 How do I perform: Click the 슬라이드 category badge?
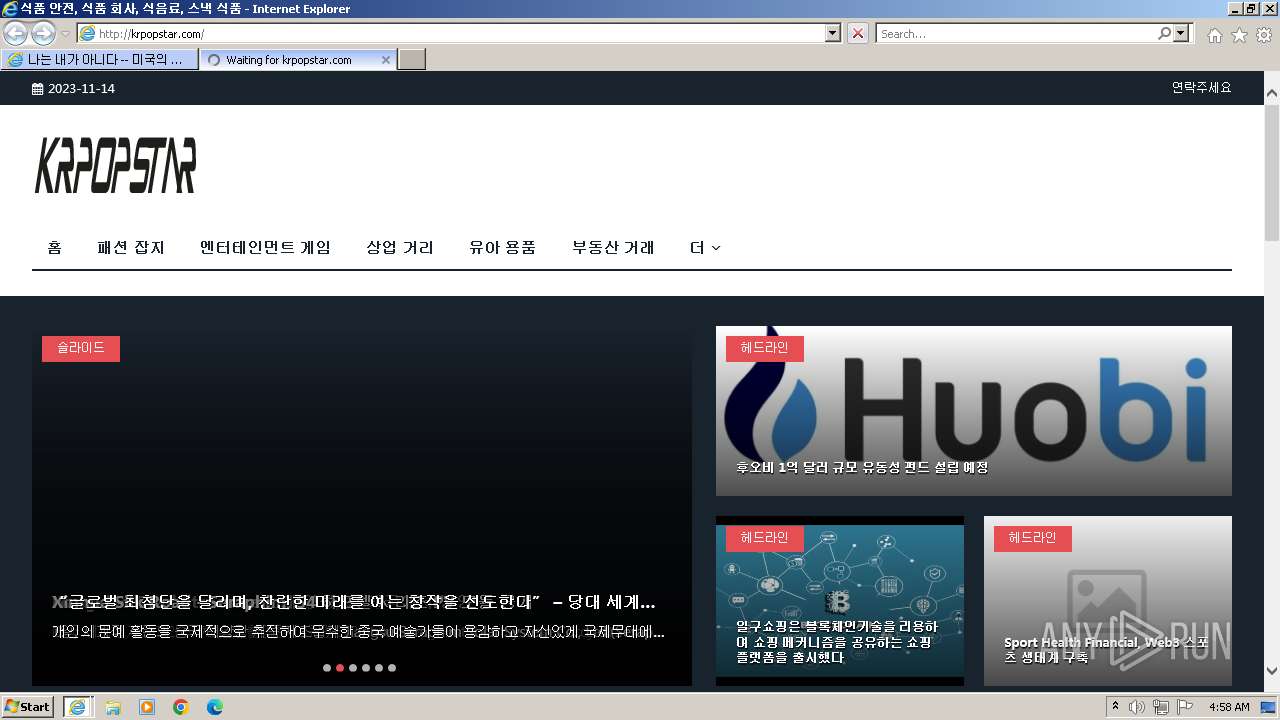[81, 348]
